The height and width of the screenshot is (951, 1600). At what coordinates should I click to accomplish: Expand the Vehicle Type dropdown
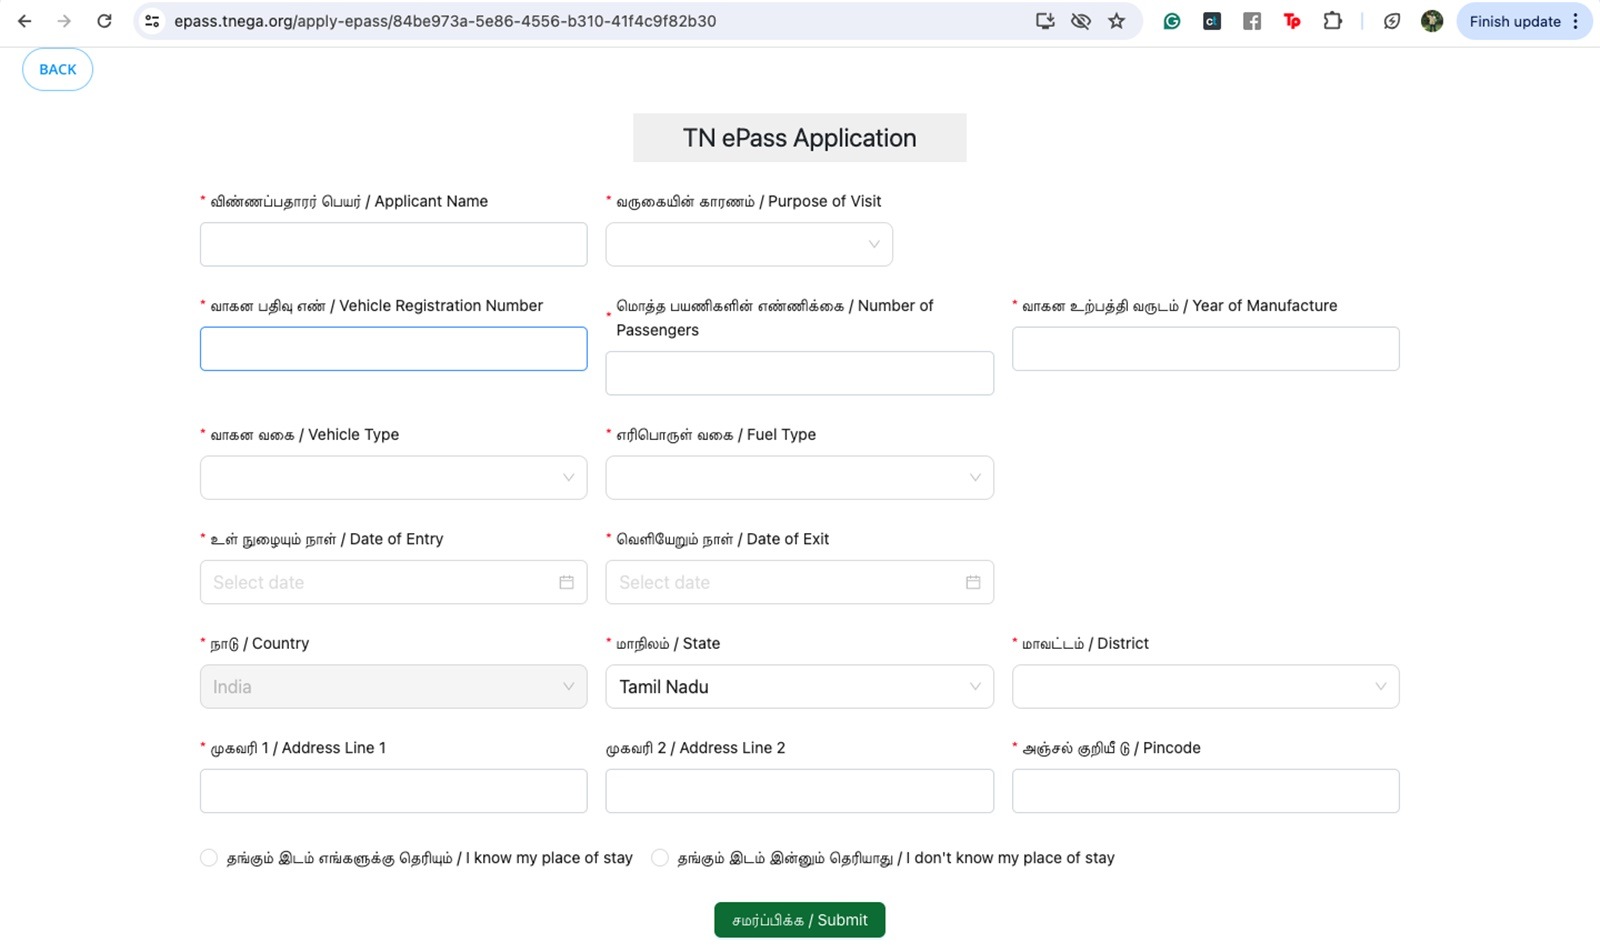[393, 478]
